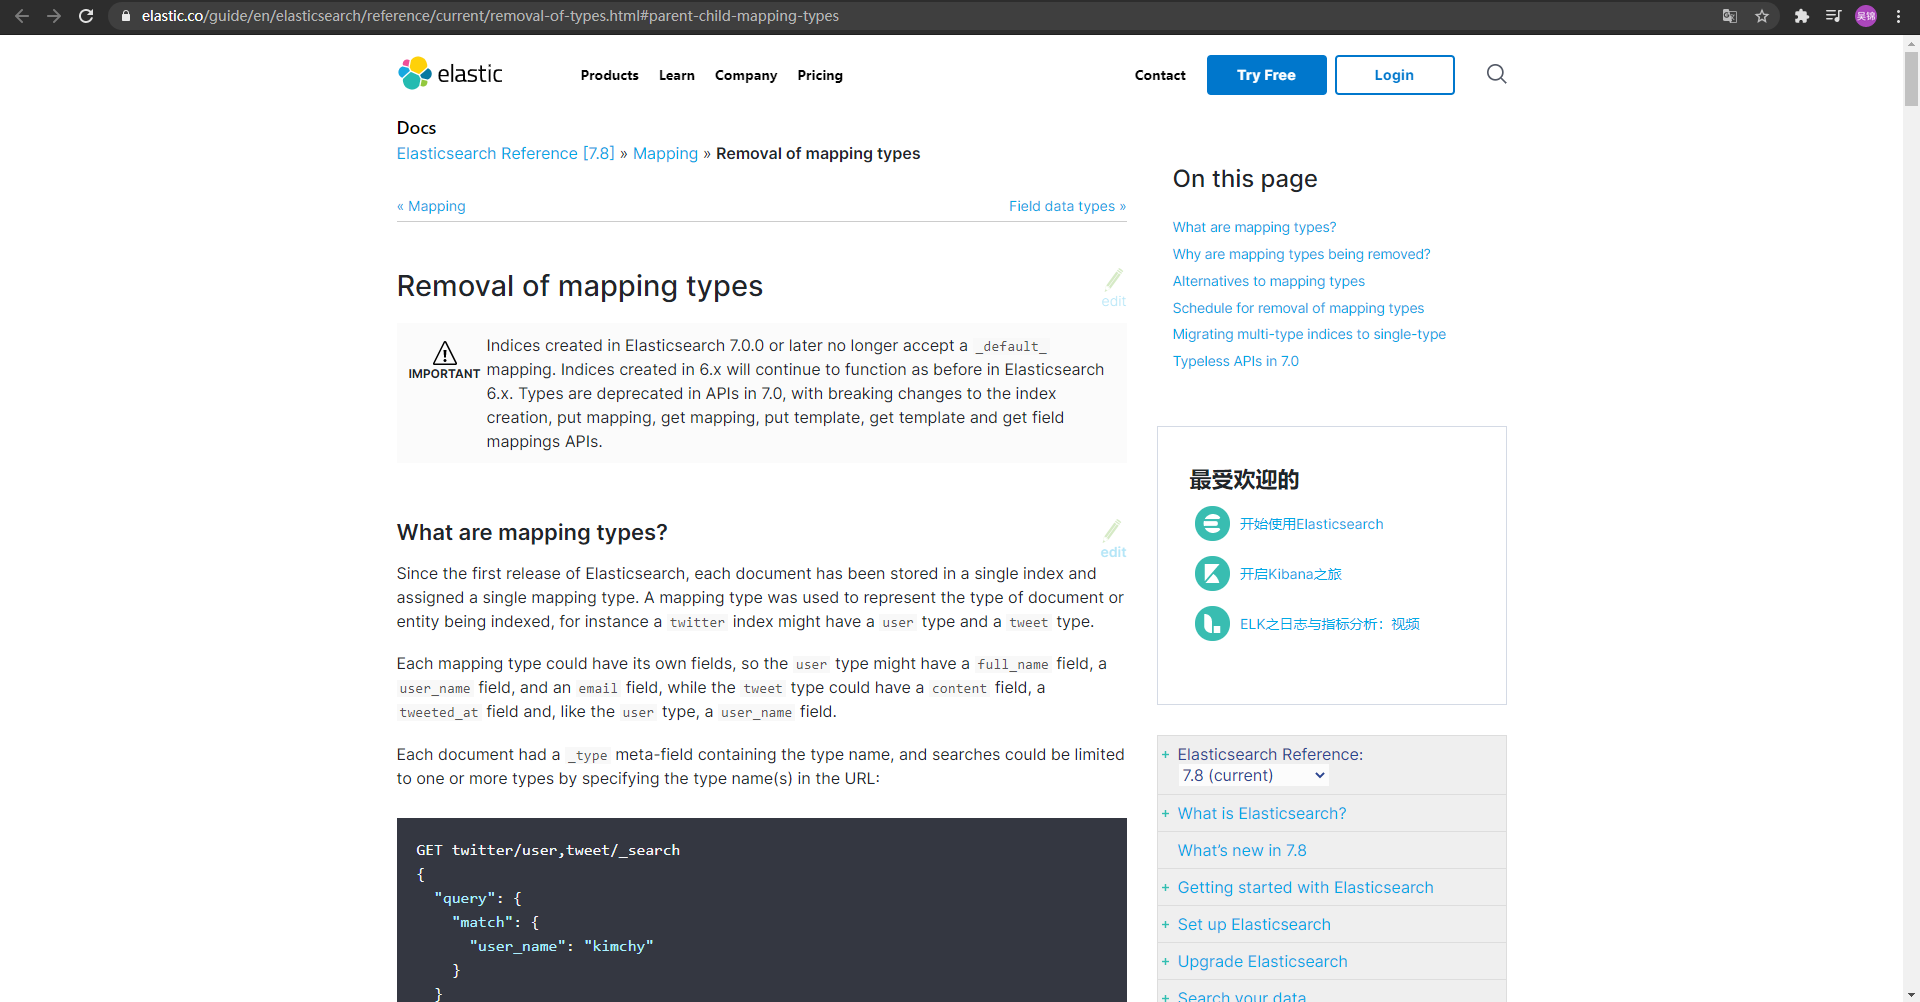Jump to Migrating multi-type indices to single-type
This screenshot has height=1002, width=1920.
(1309, 334)
